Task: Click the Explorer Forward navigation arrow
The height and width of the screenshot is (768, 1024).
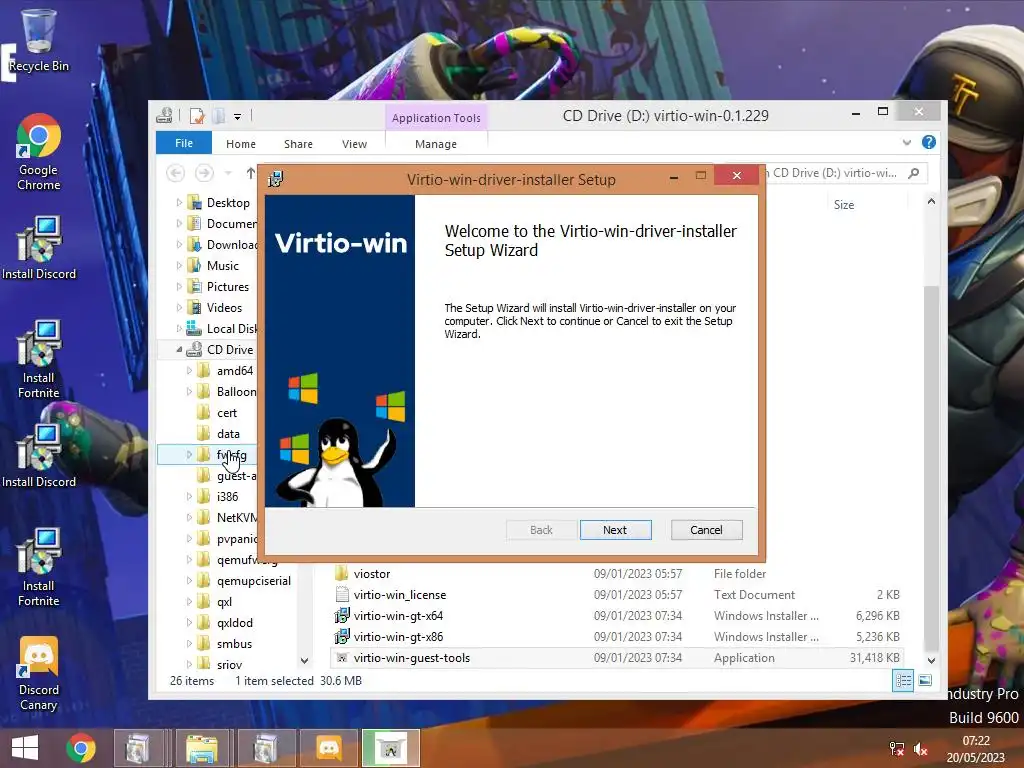Action: coord(204,173)
